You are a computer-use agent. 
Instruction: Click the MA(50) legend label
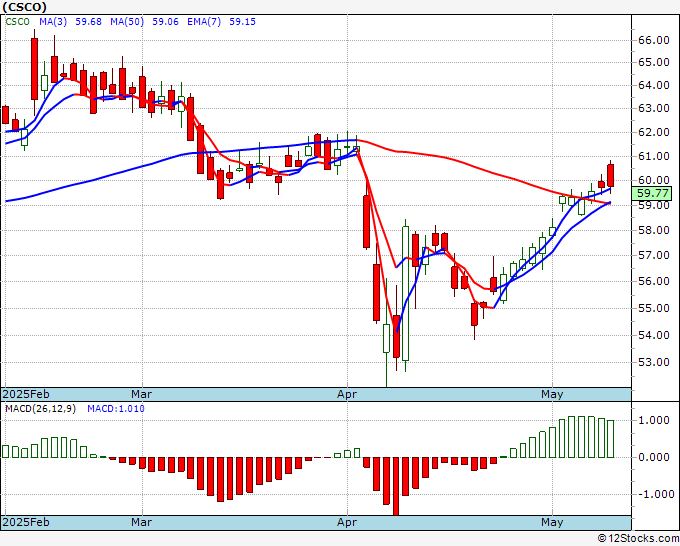(127, 22)
